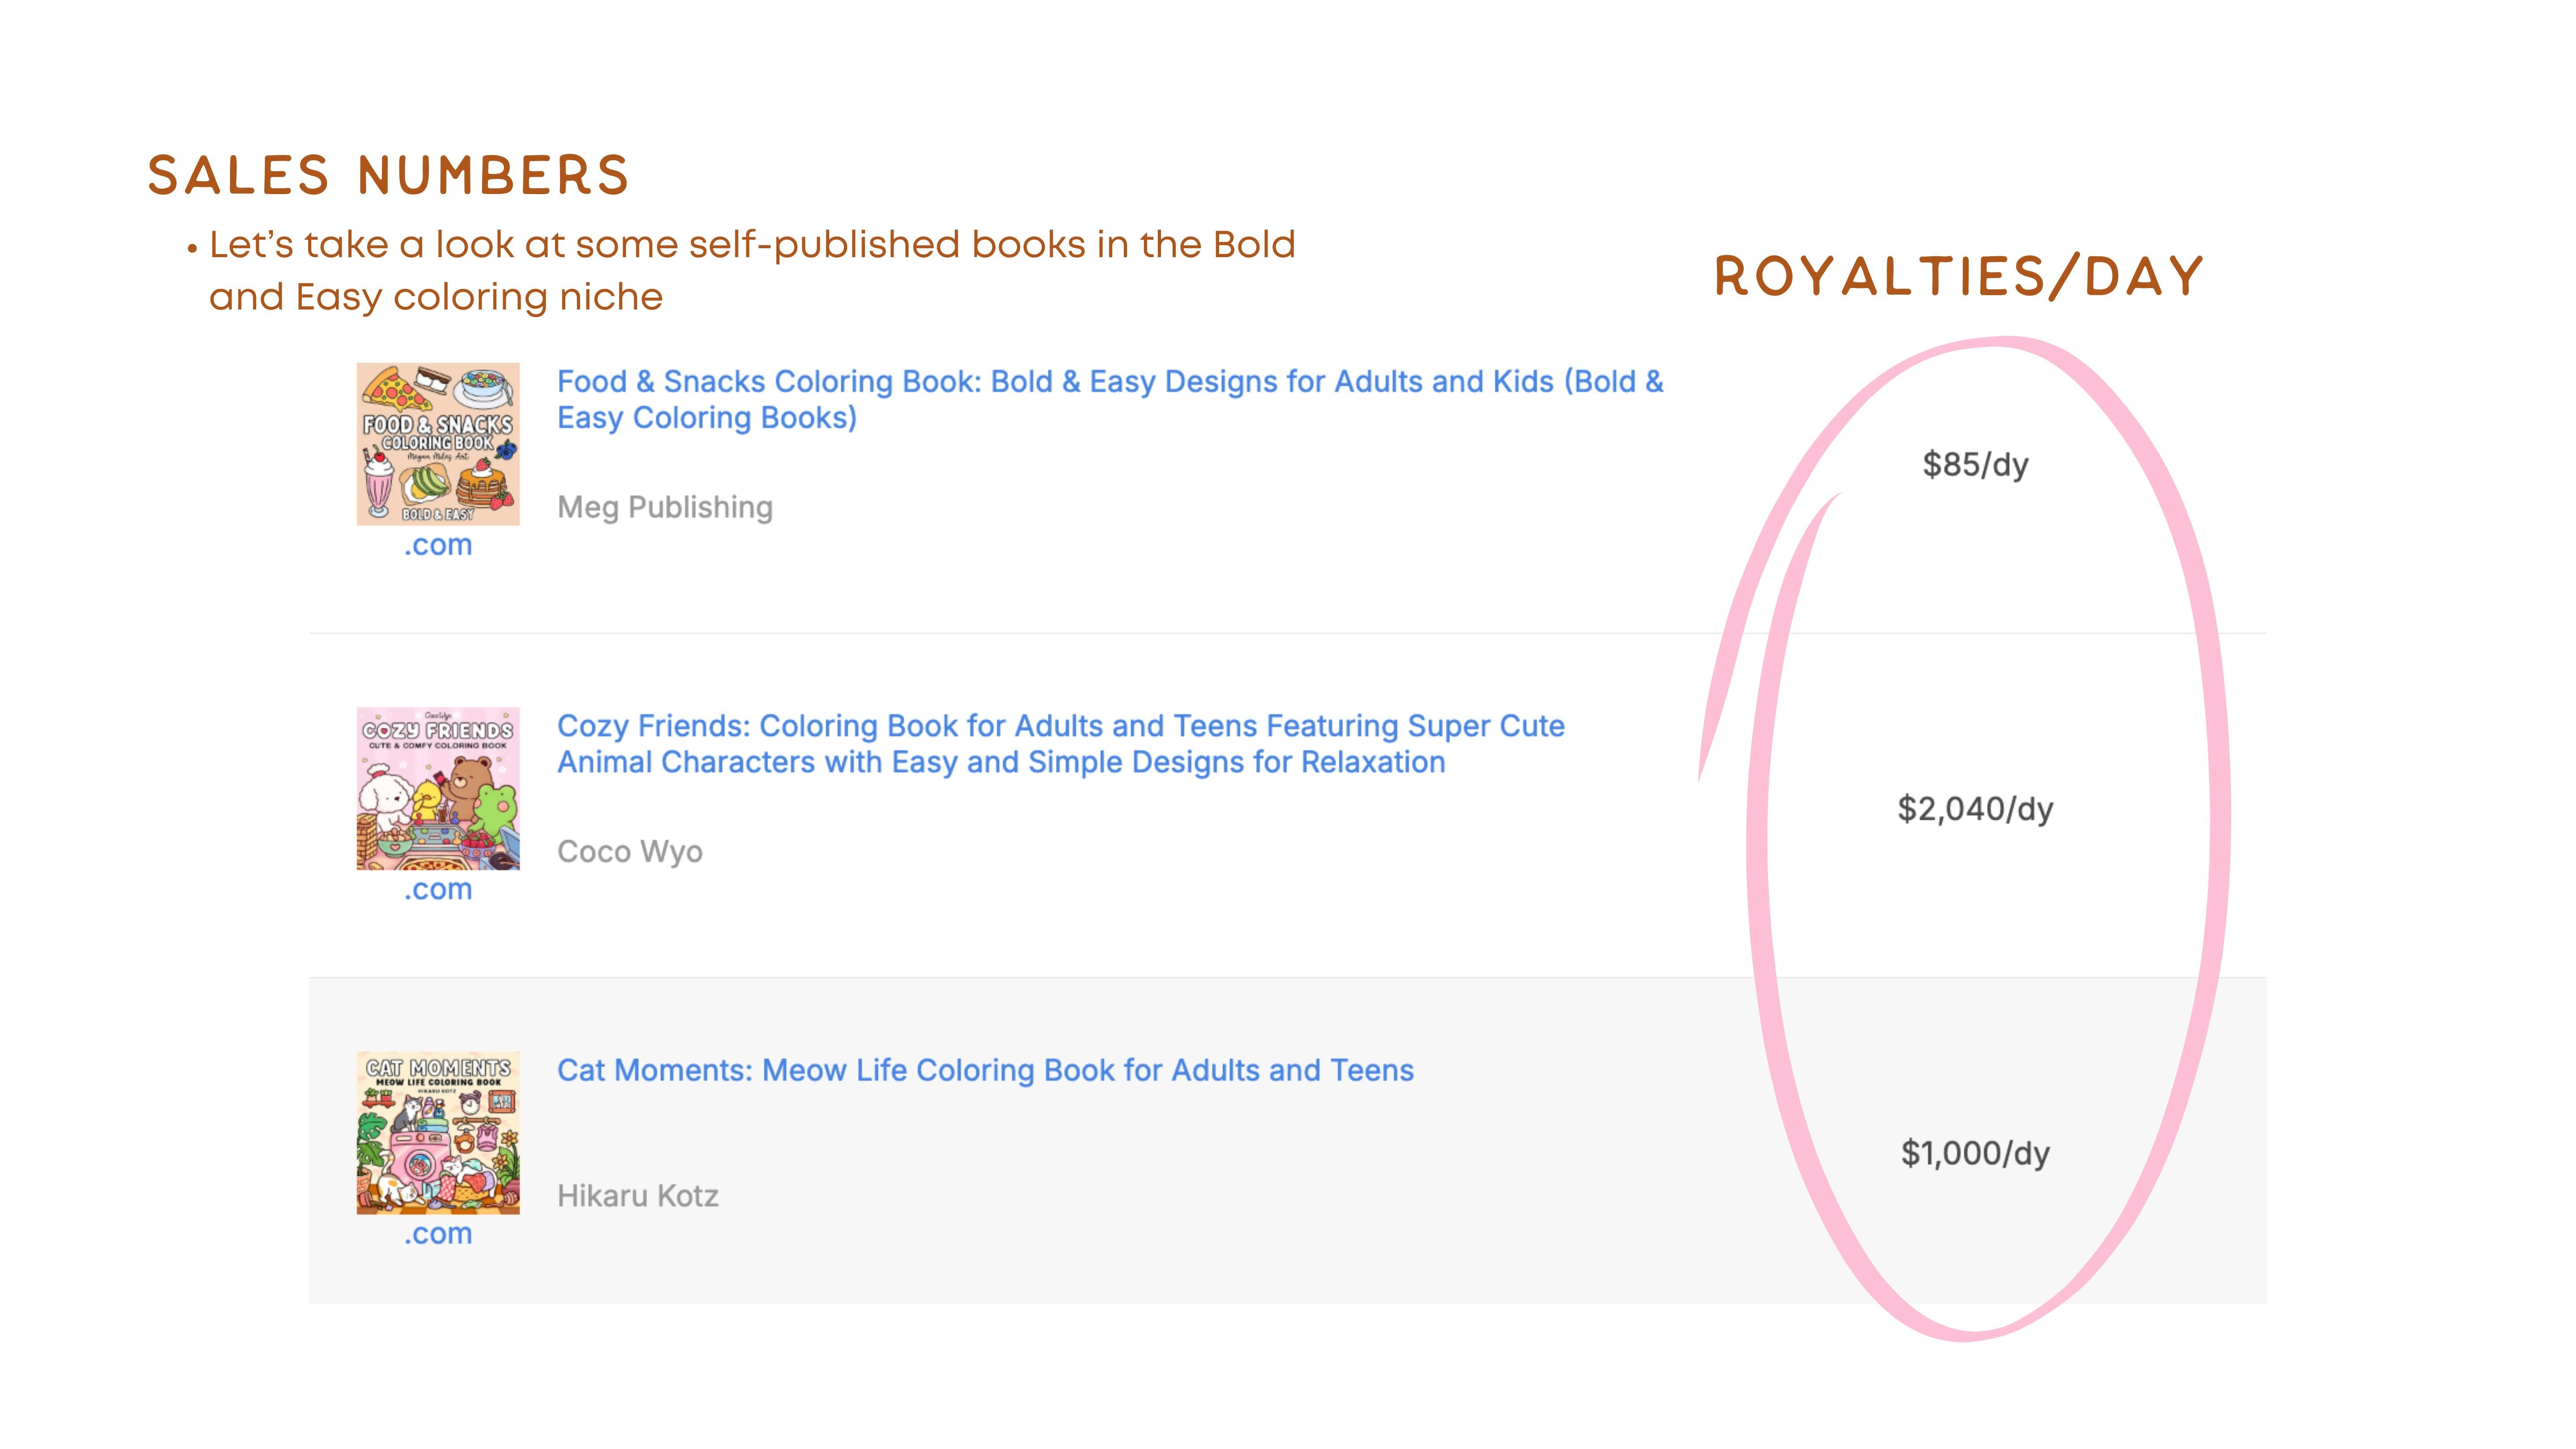Screen dimensions: 2576x1449
Task: Select the Cat Moments cover thumbnail
Action: (438, 1133)
